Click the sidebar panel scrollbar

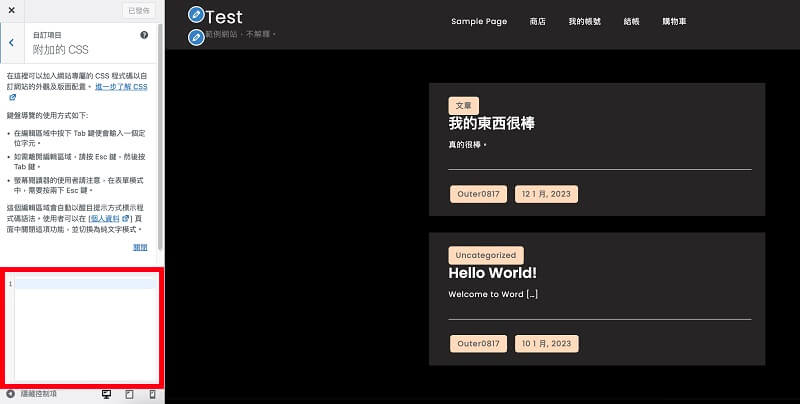(x=160, y=136)
